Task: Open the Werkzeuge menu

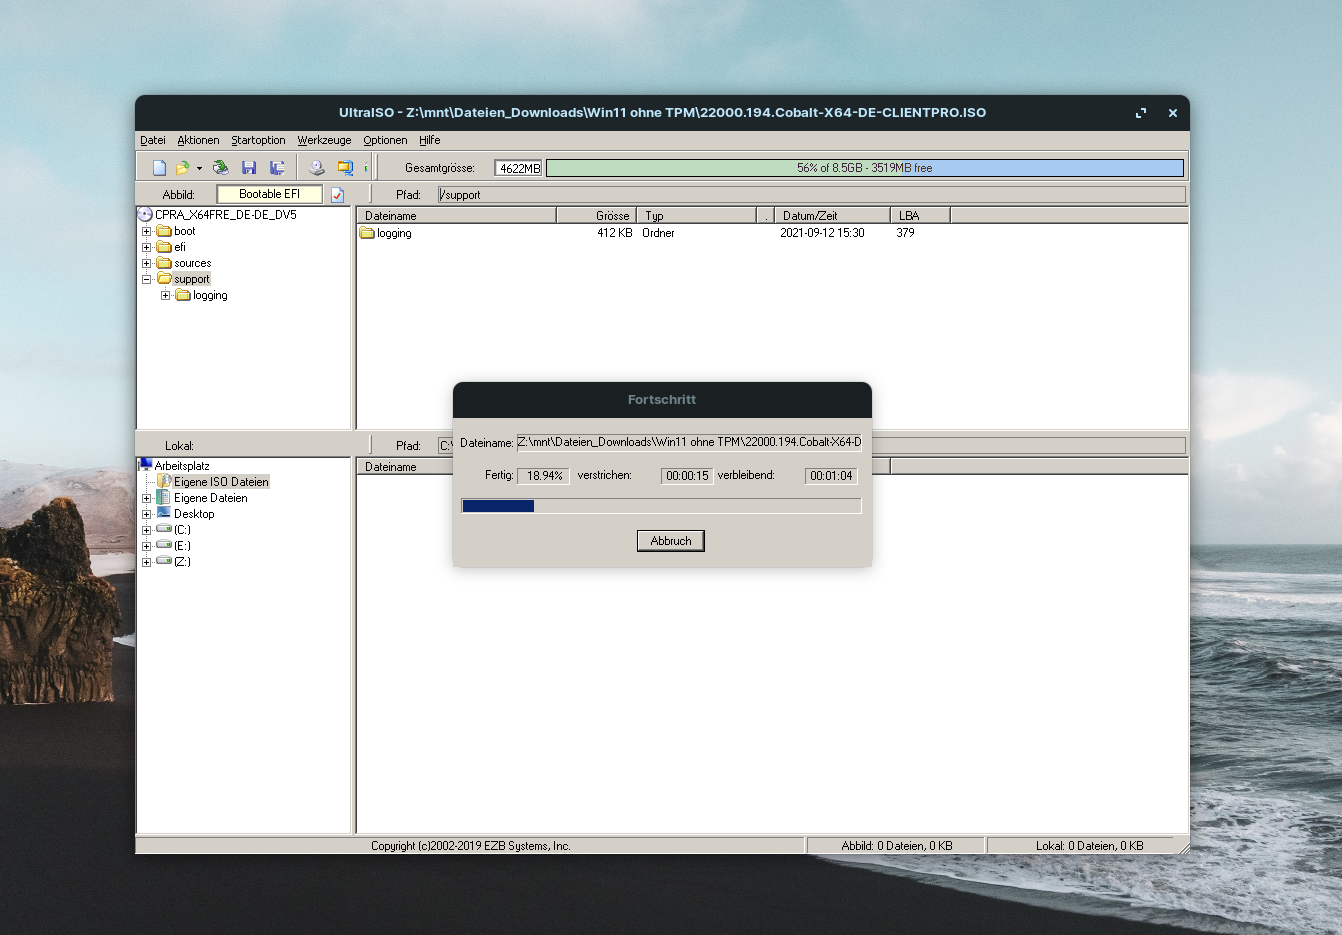Action: (324, 140)
